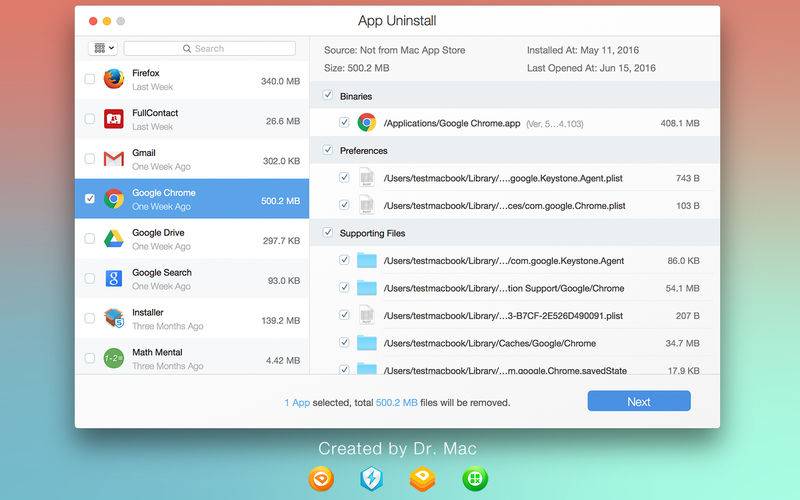Click the Firefox app icon

click(x=113, y=79)
